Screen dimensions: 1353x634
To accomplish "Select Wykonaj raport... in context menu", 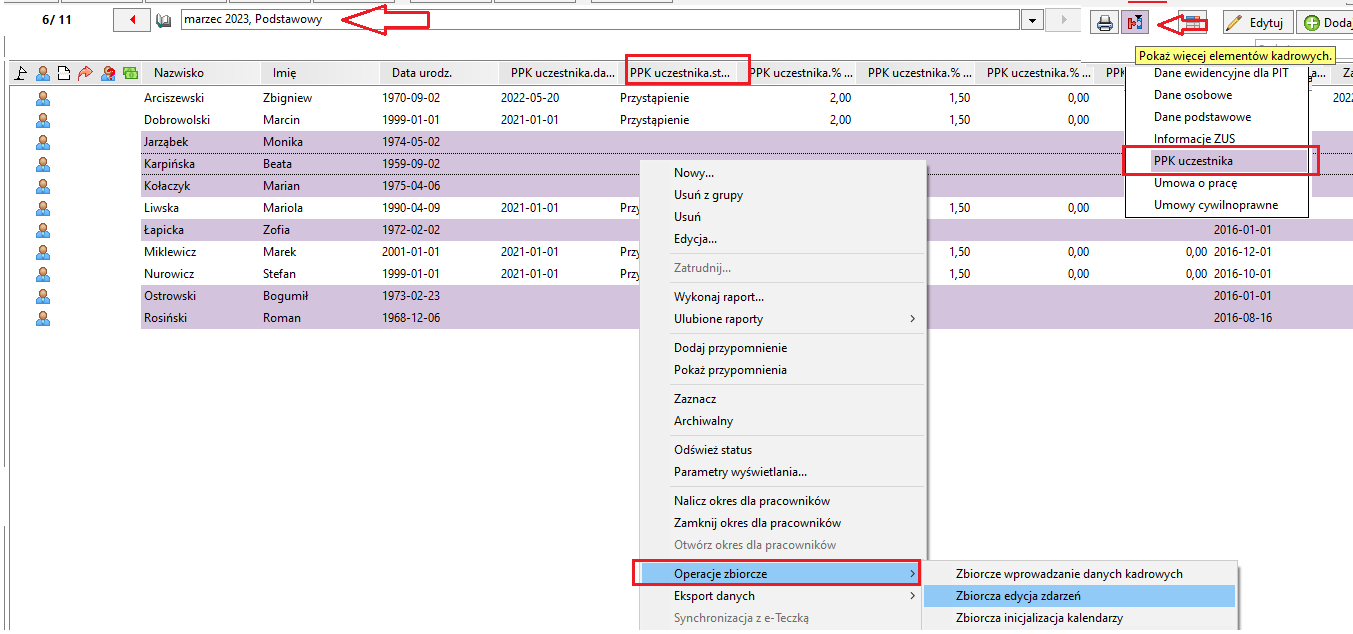I will [719, 297].
